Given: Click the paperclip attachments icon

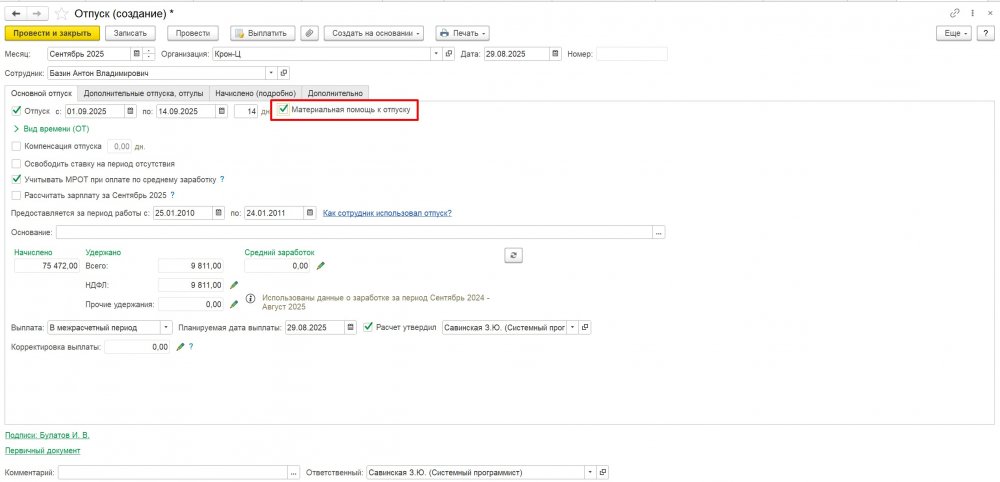Looking at the screenshot, I should tap(310, 33).
